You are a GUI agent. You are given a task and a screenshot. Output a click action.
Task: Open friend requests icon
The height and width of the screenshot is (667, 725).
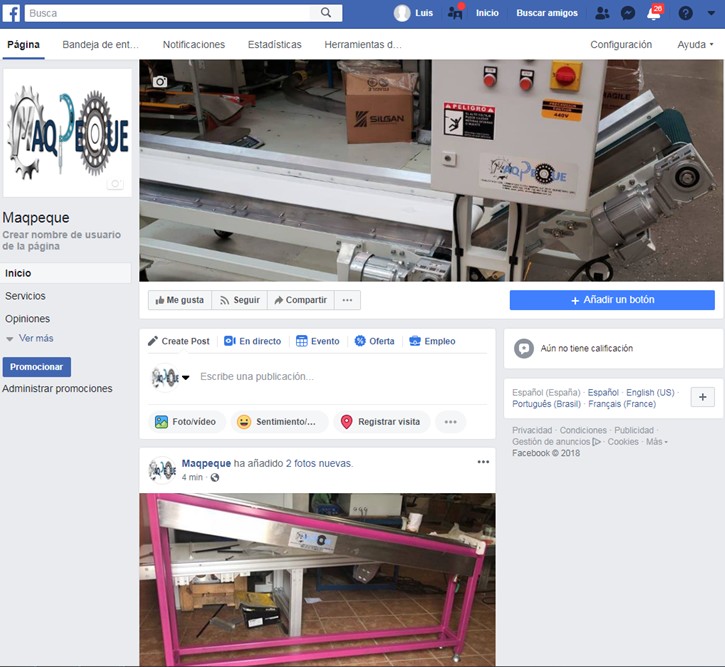pyautogui.click(x=602, y=13)
